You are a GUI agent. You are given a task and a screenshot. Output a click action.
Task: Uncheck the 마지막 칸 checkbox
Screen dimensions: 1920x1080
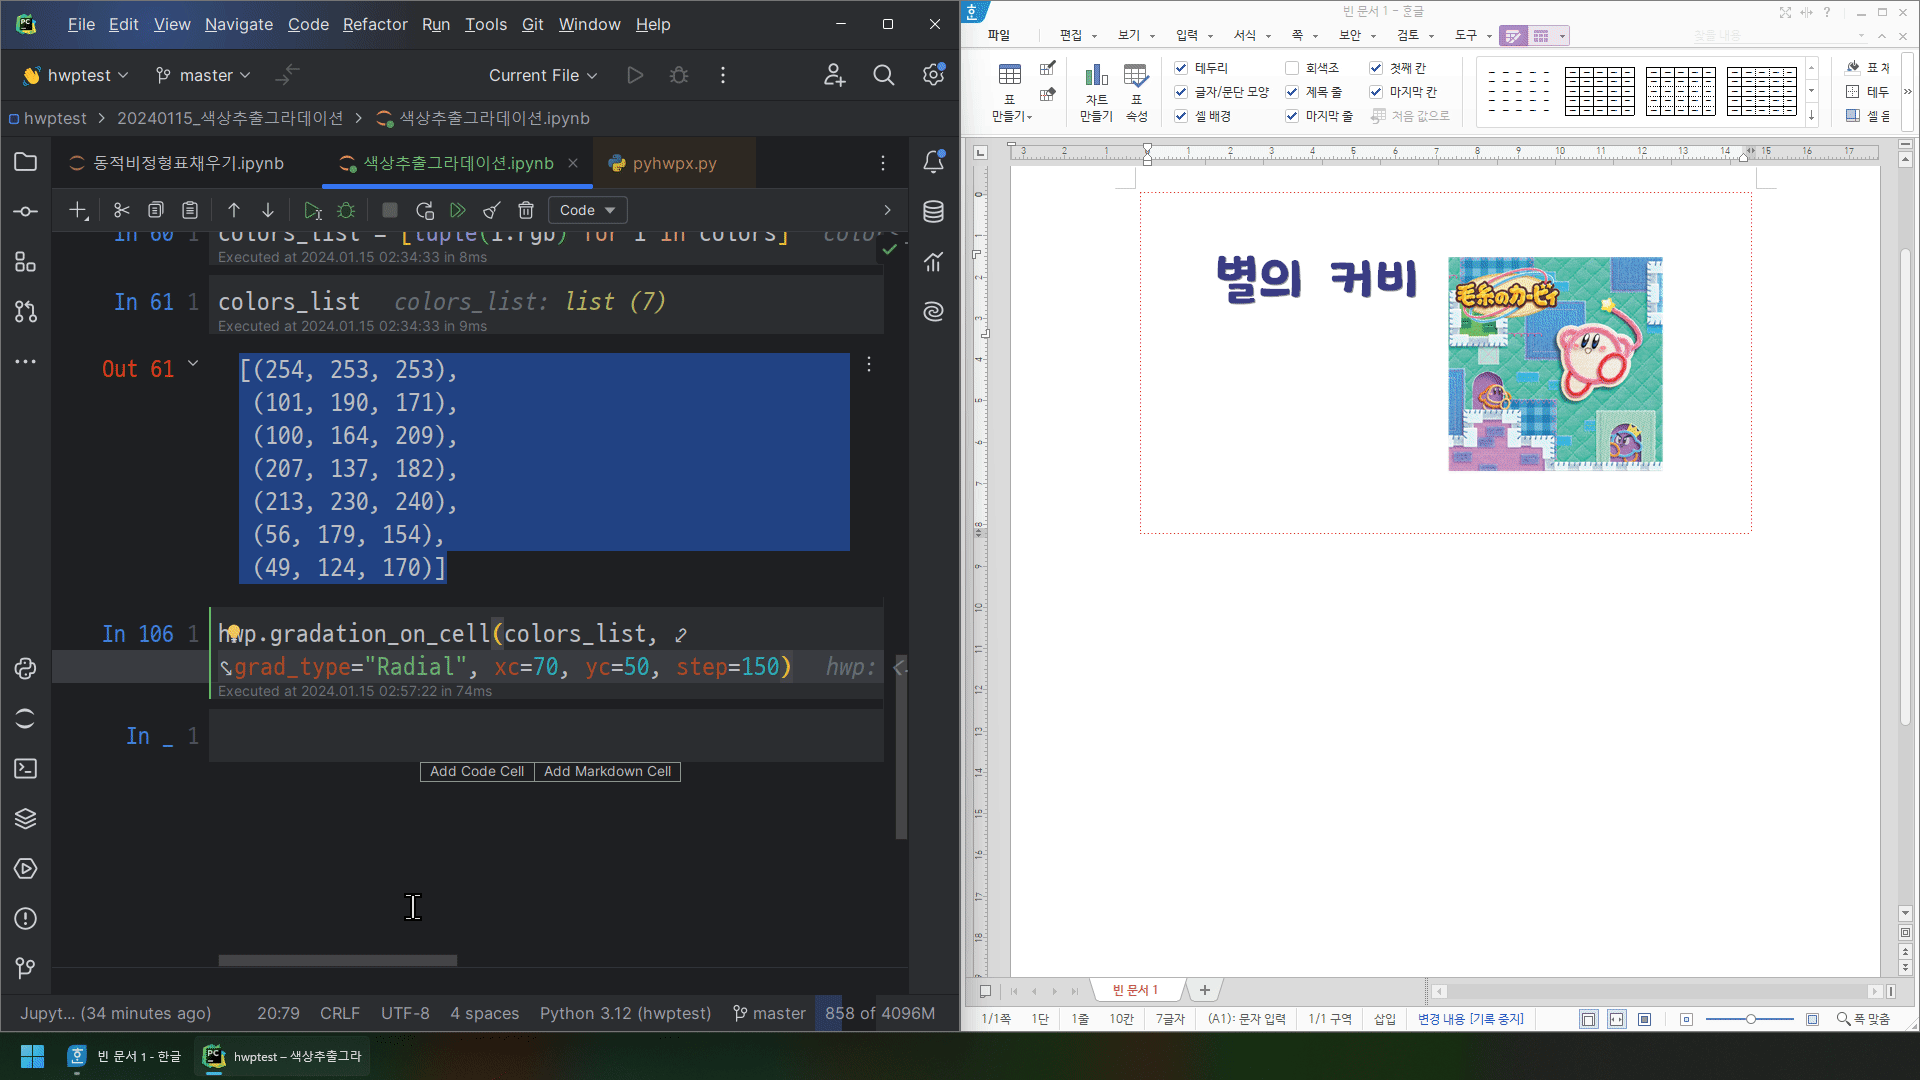coord(1376,92)
